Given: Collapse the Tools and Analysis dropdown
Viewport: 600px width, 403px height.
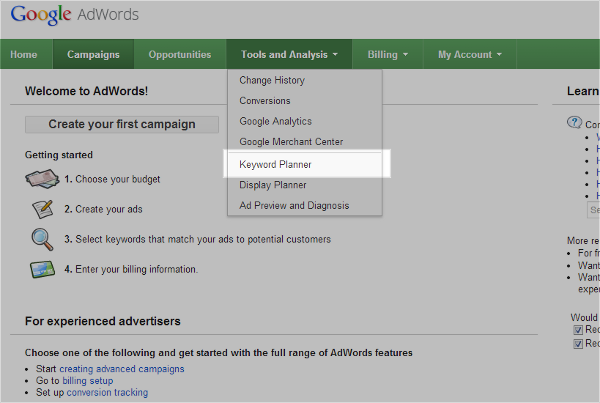Looking at the screenshot, I should click(x=289, y=54).
